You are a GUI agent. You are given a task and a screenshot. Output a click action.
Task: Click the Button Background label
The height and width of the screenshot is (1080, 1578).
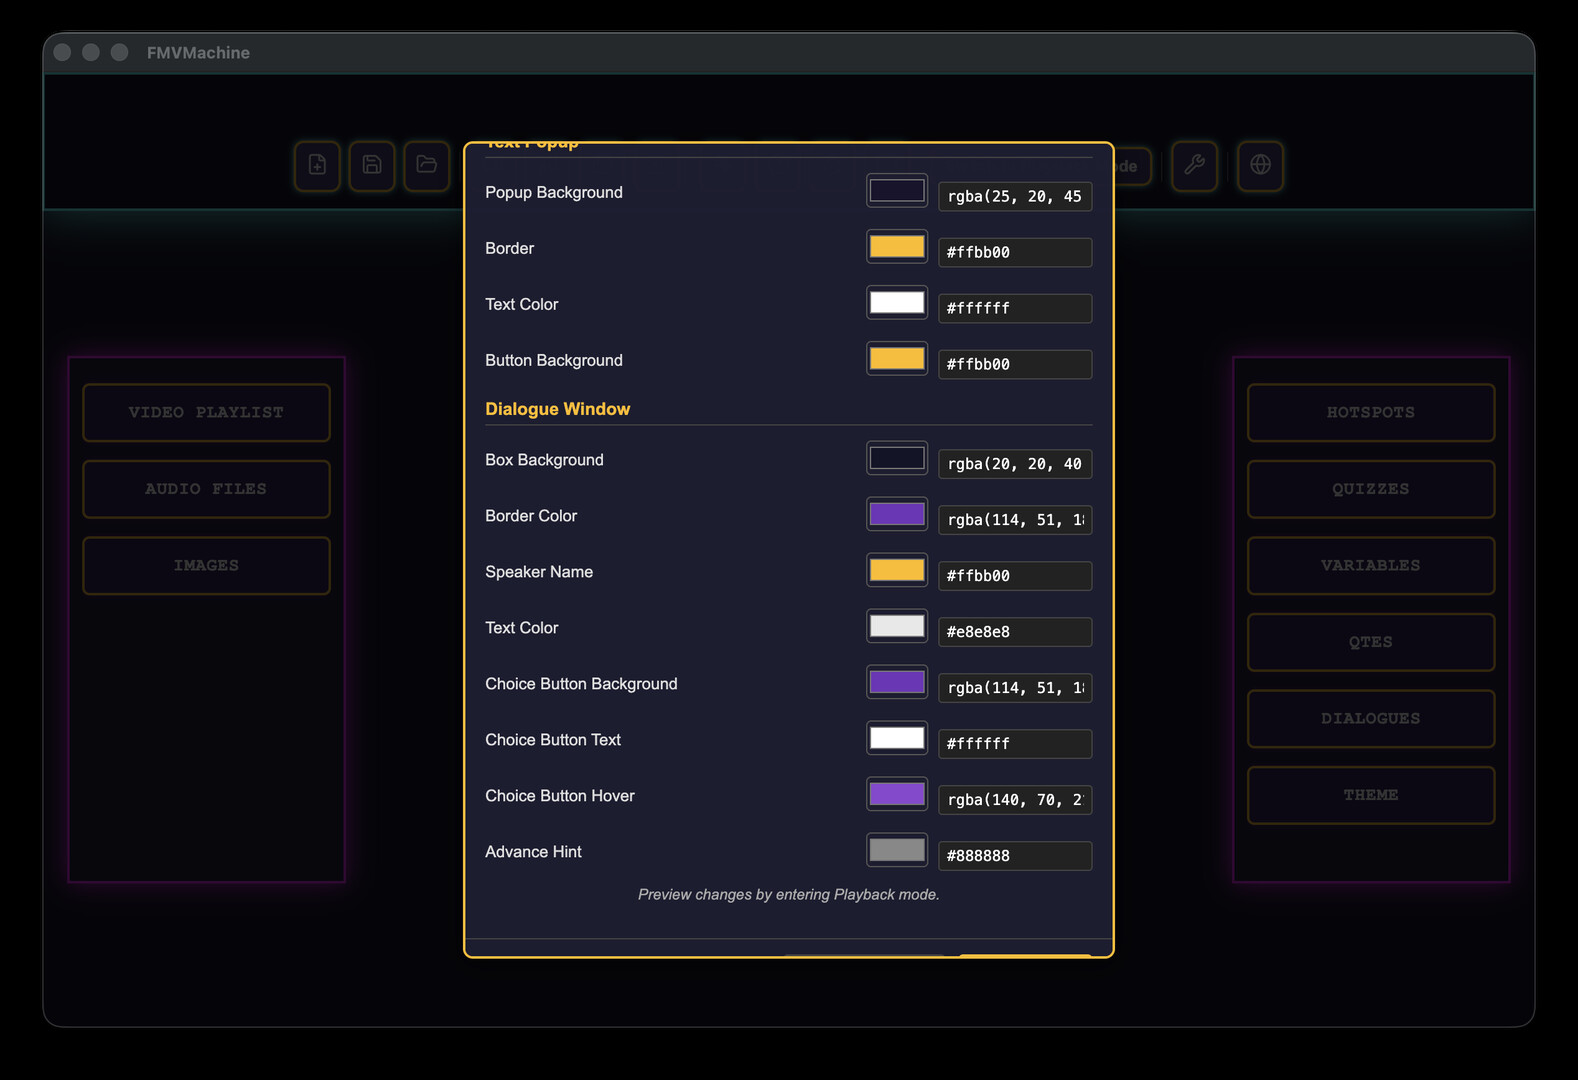554,360
